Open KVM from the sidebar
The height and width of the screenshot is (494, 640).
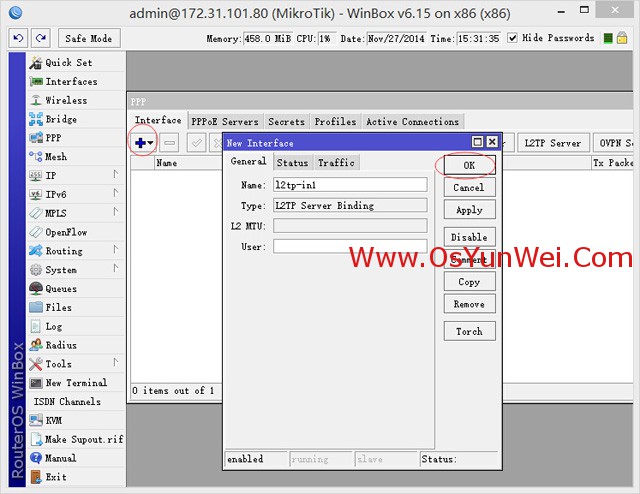coord(77,421)
